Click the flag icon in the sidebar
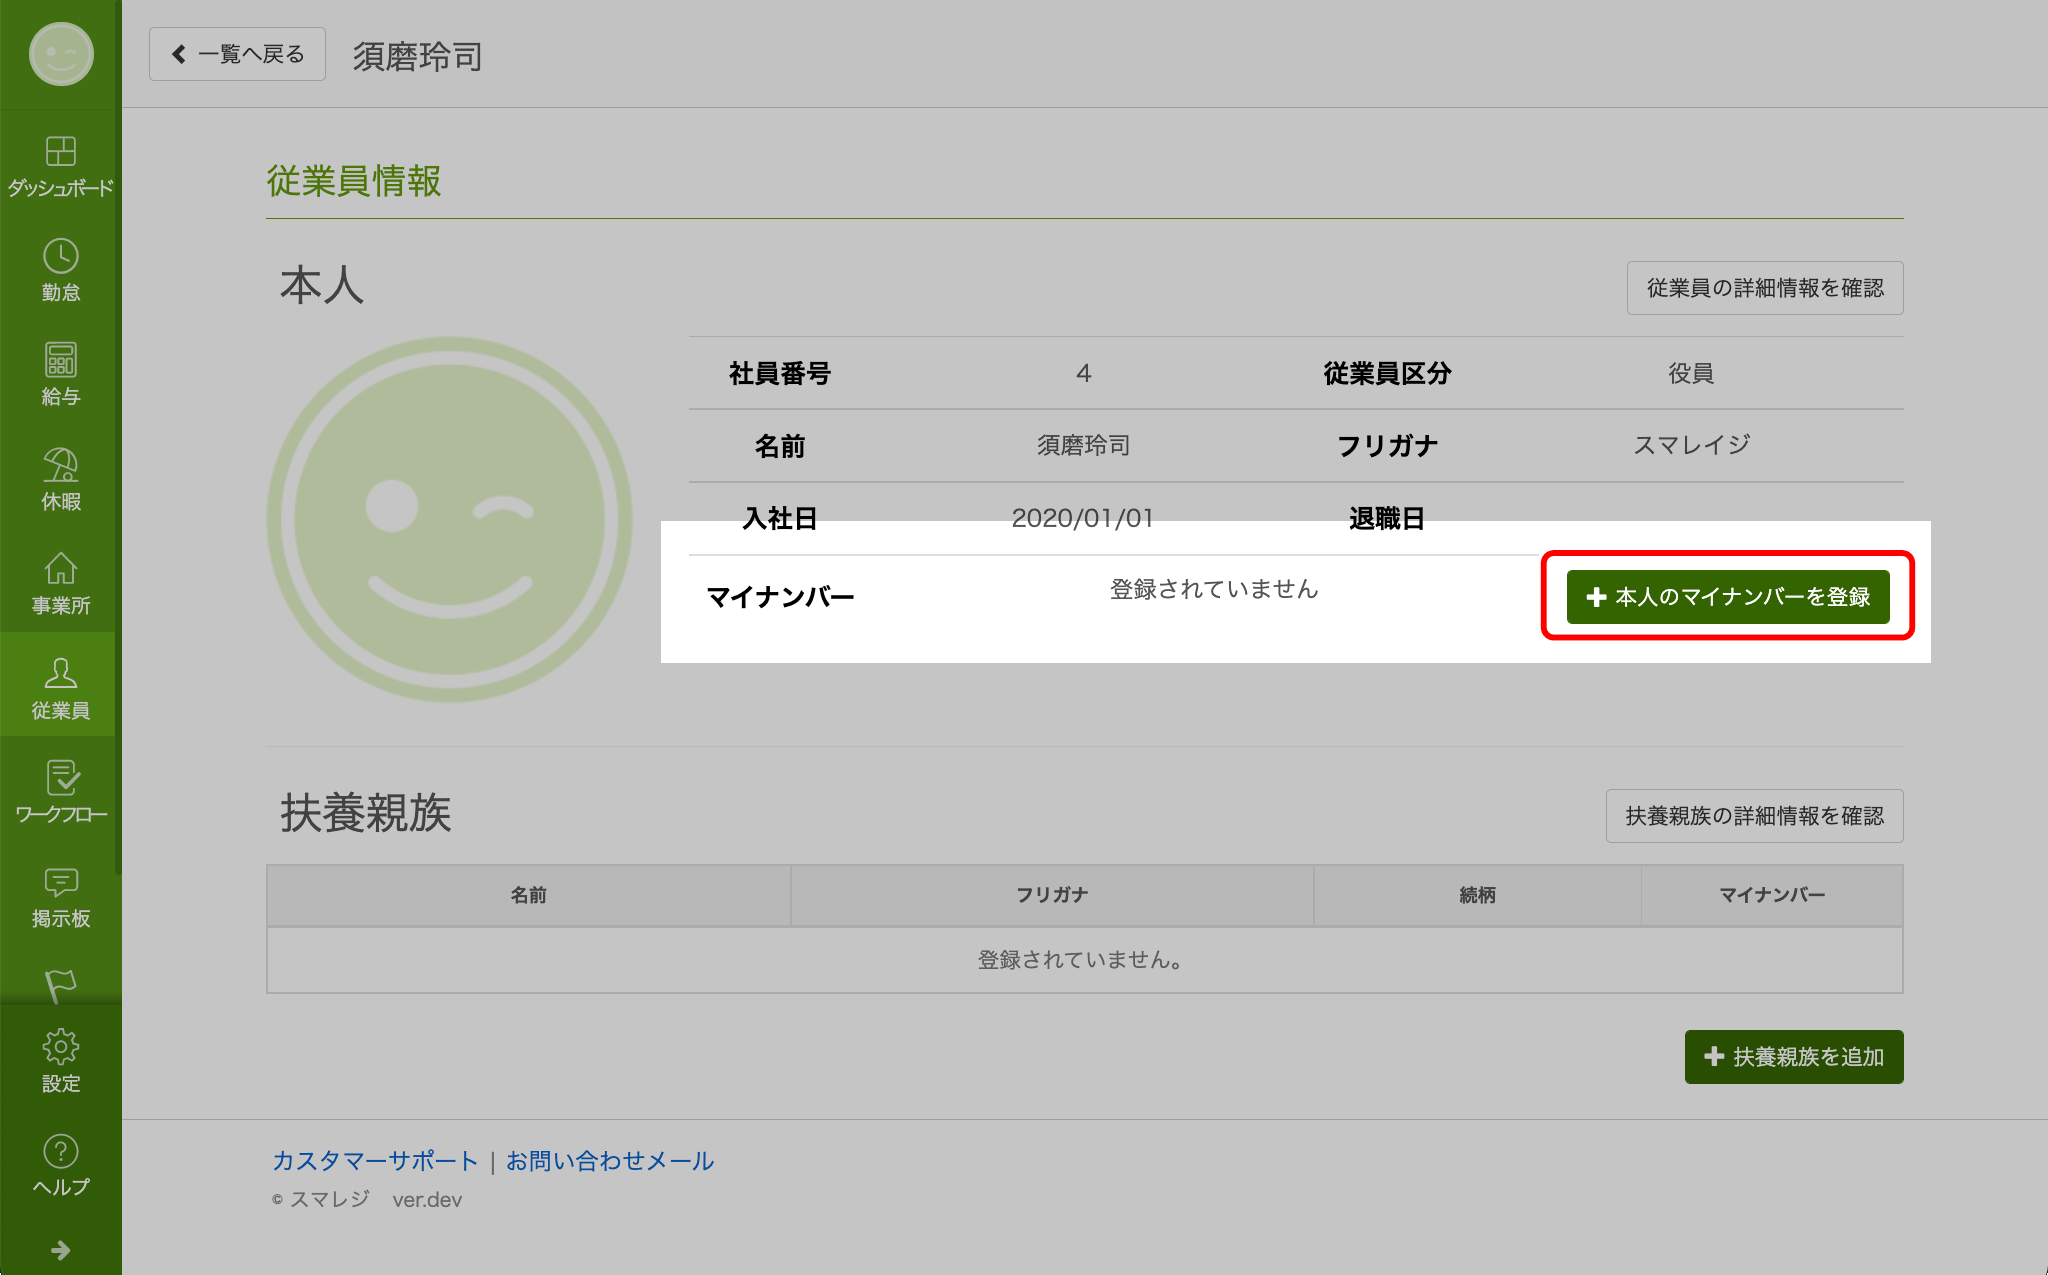 60,985
